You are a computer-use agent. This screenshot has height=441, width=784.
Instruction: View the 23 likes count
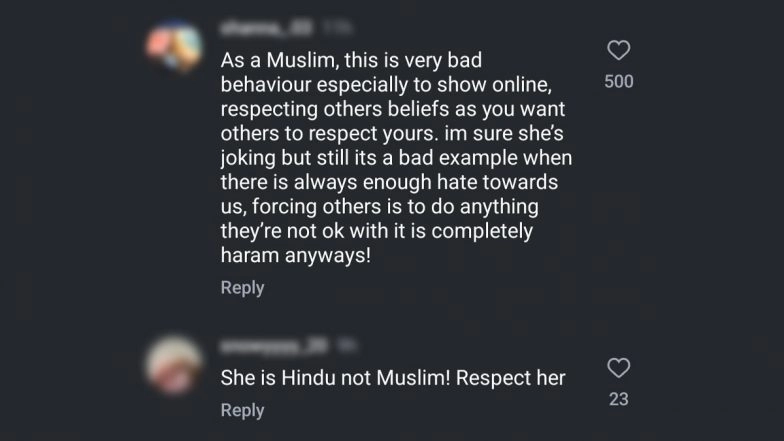[618, 399]
